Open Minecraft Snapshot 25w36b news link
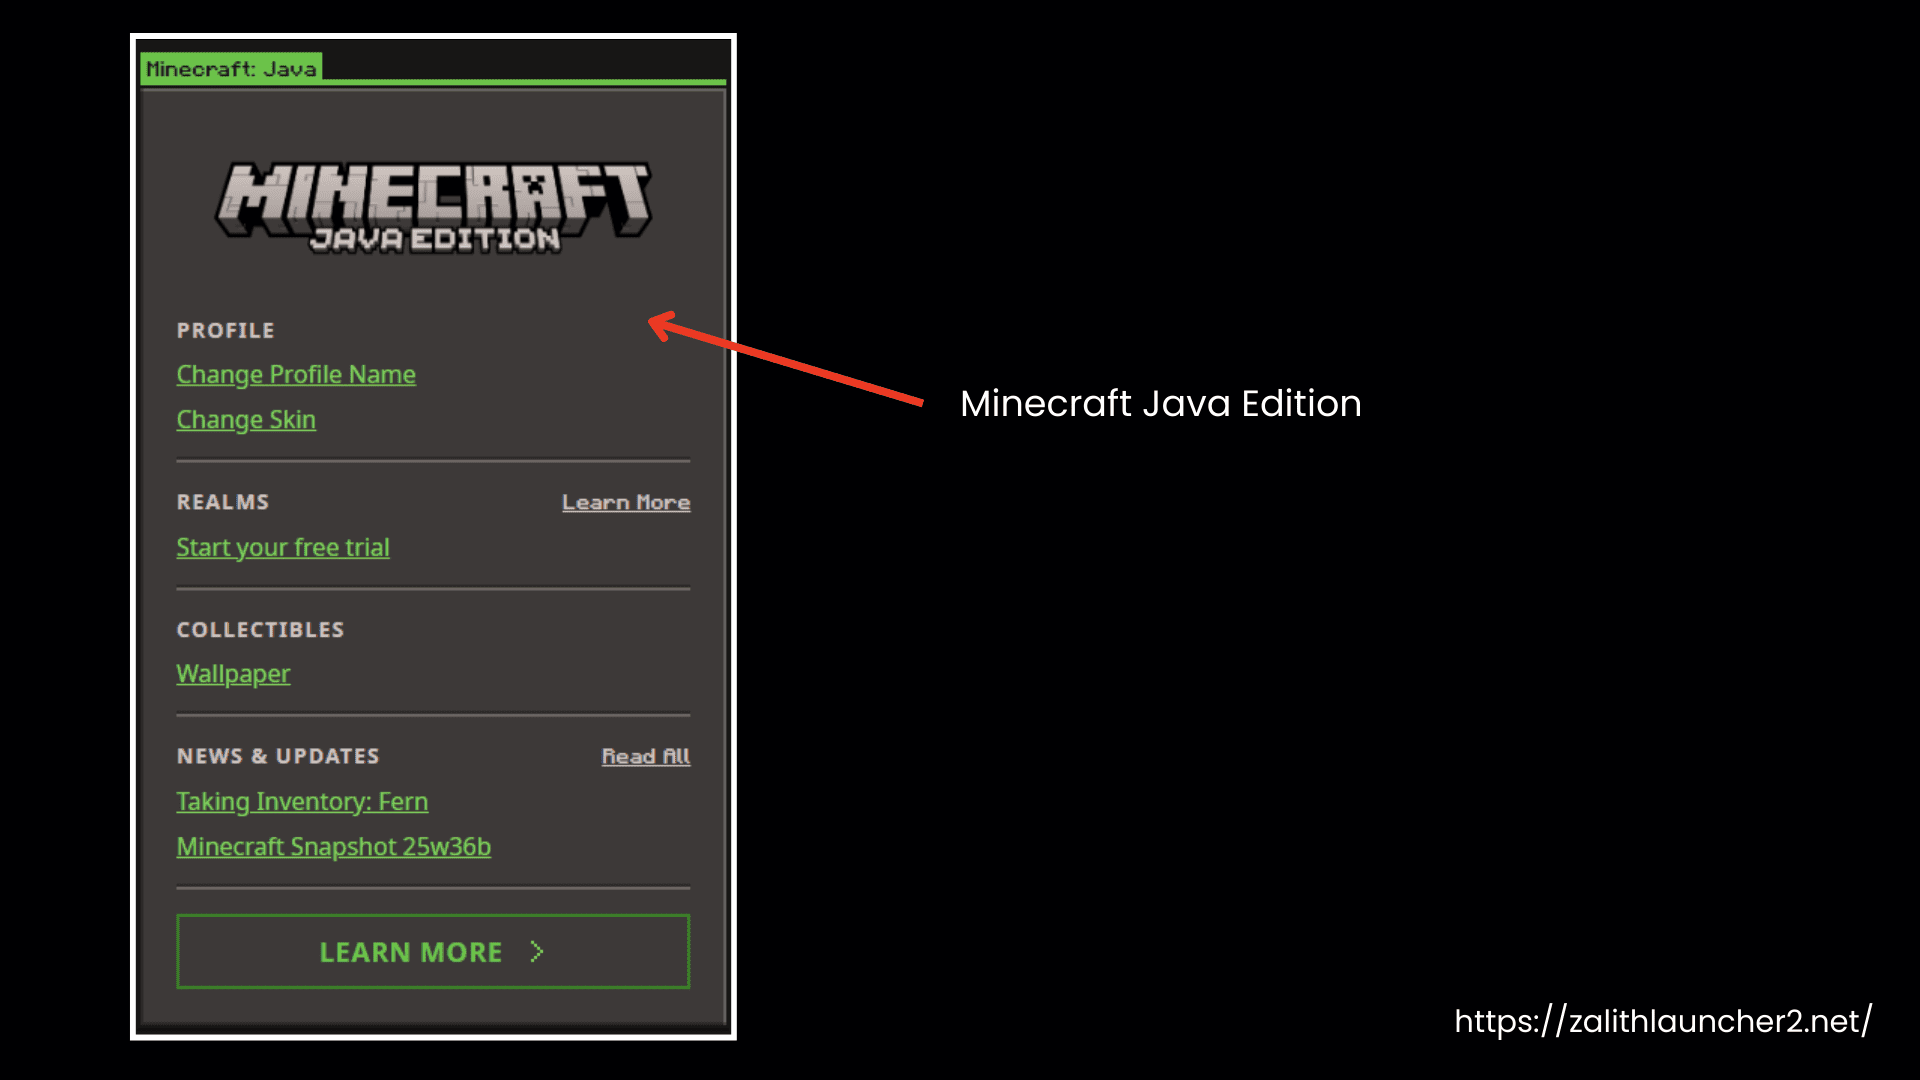The image size is (1920, 1080). pos(334,847)
